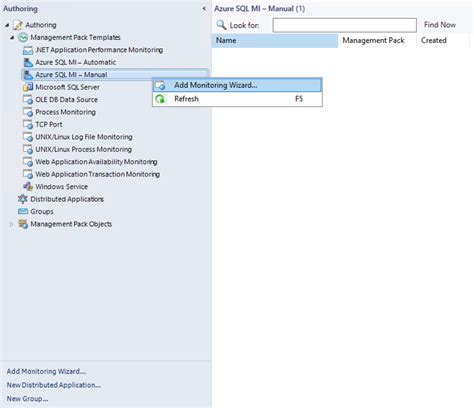474x408 pixels.
Task: Select Azure SQL MI – Manual tree label
Action: click(71, 75)
